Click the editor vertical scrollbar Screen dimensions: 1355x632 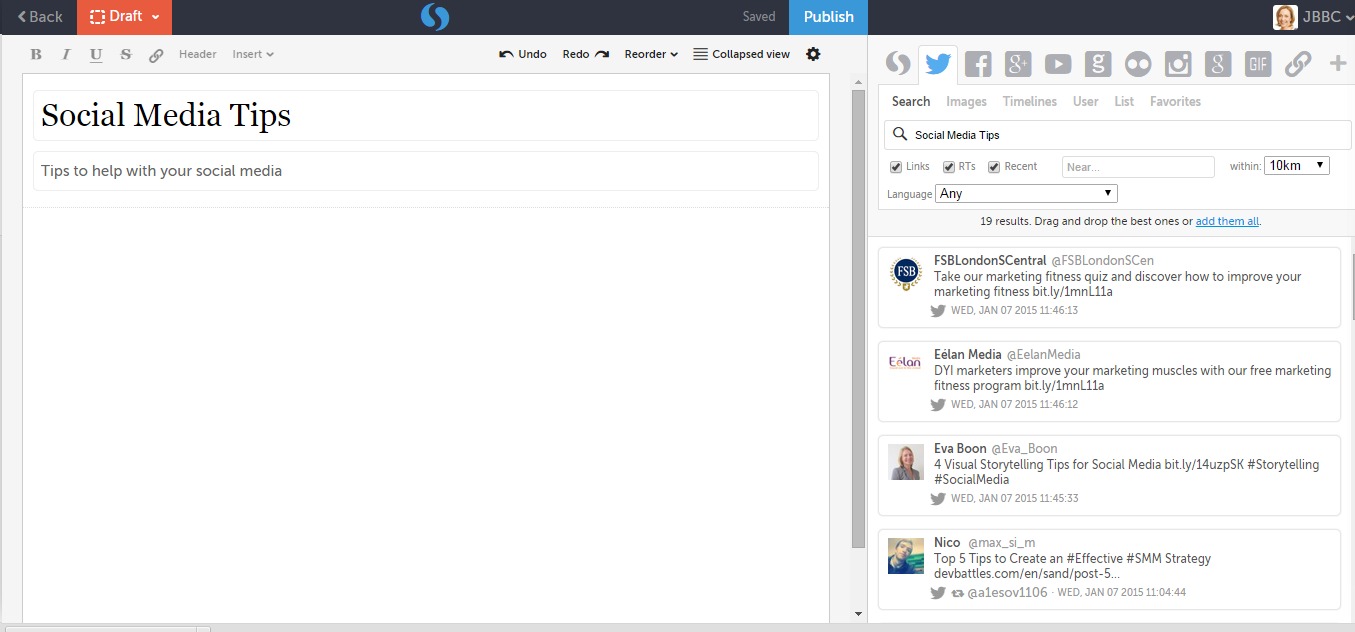[x=858, y=318]
